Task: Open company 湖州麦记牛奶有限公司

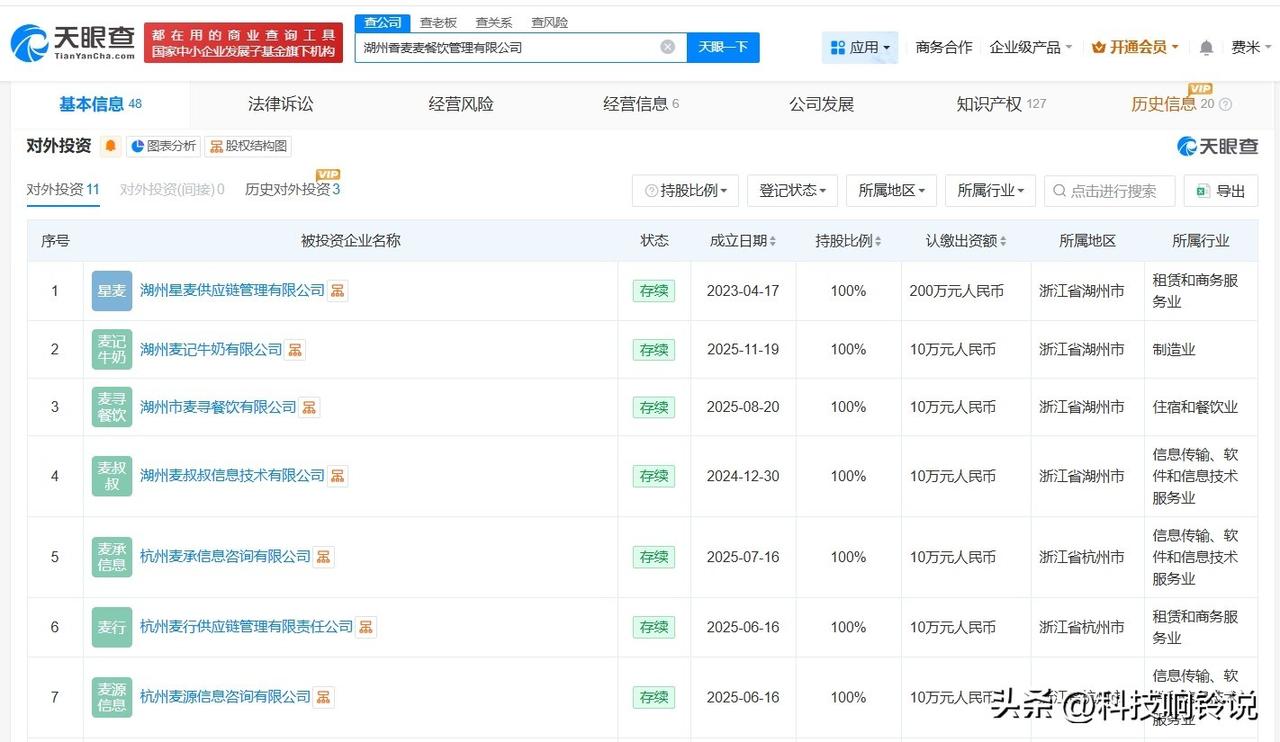Action: click(211, 350)
